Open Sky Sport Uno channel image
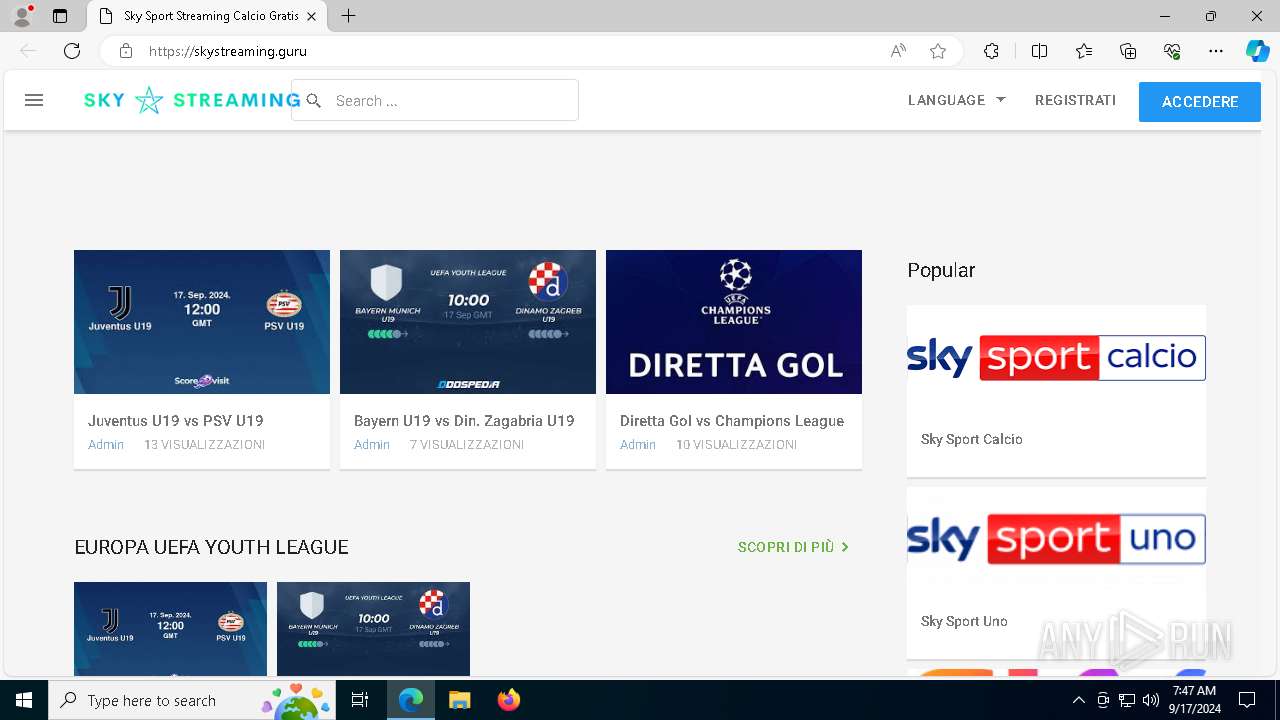The width and height of the screenshot is (1280, 720). 1056,539
